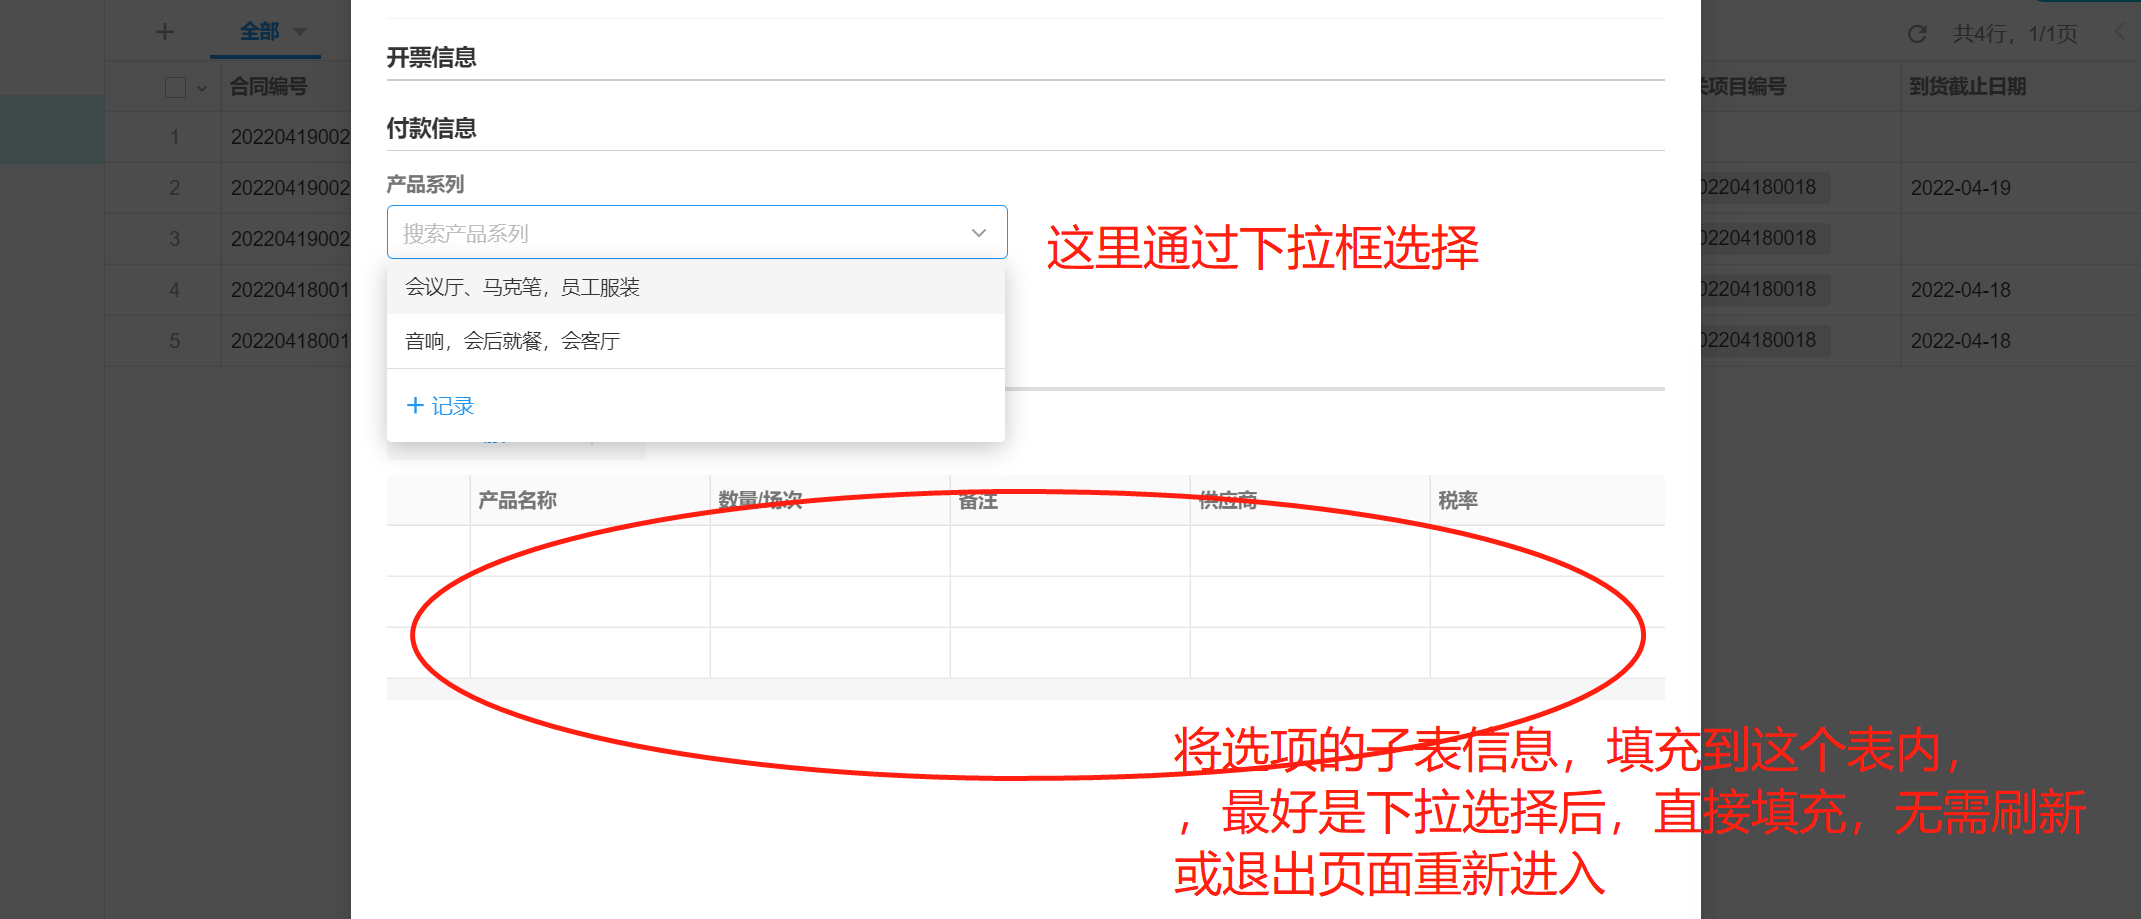This screenshot has height=919, width=2141.
Task: Click the plus icon to add a new record
Action: [164, 31]
